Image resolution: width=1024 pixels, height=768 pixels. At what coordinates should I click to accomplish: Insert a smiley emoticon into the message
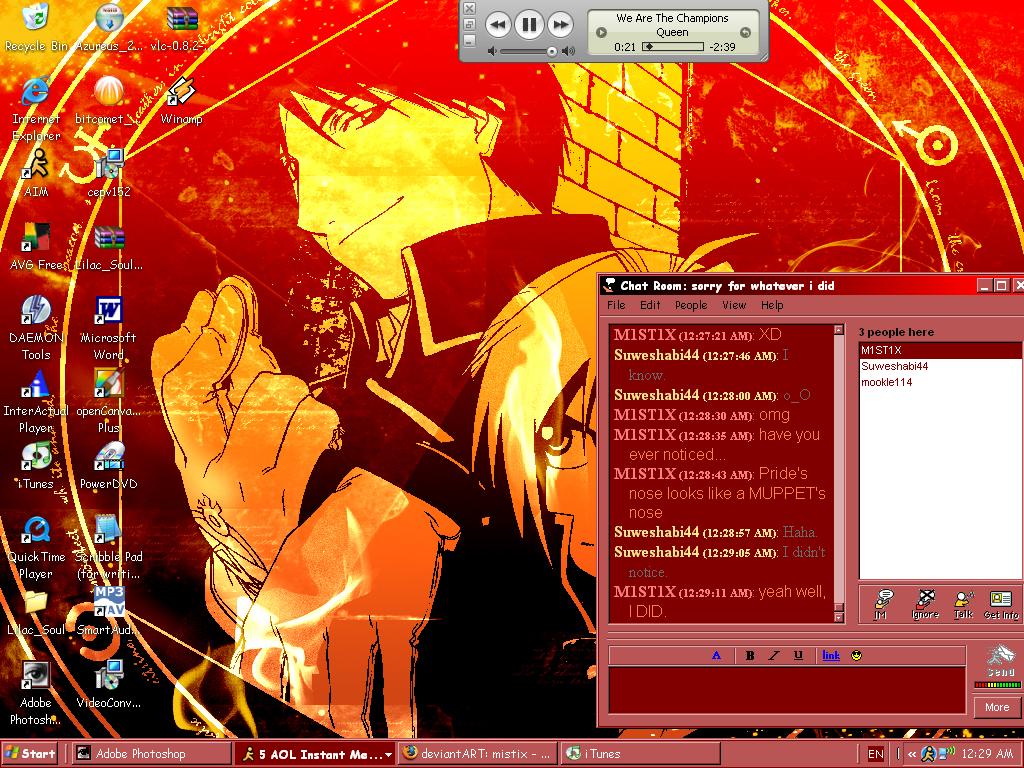pos(856,655)
